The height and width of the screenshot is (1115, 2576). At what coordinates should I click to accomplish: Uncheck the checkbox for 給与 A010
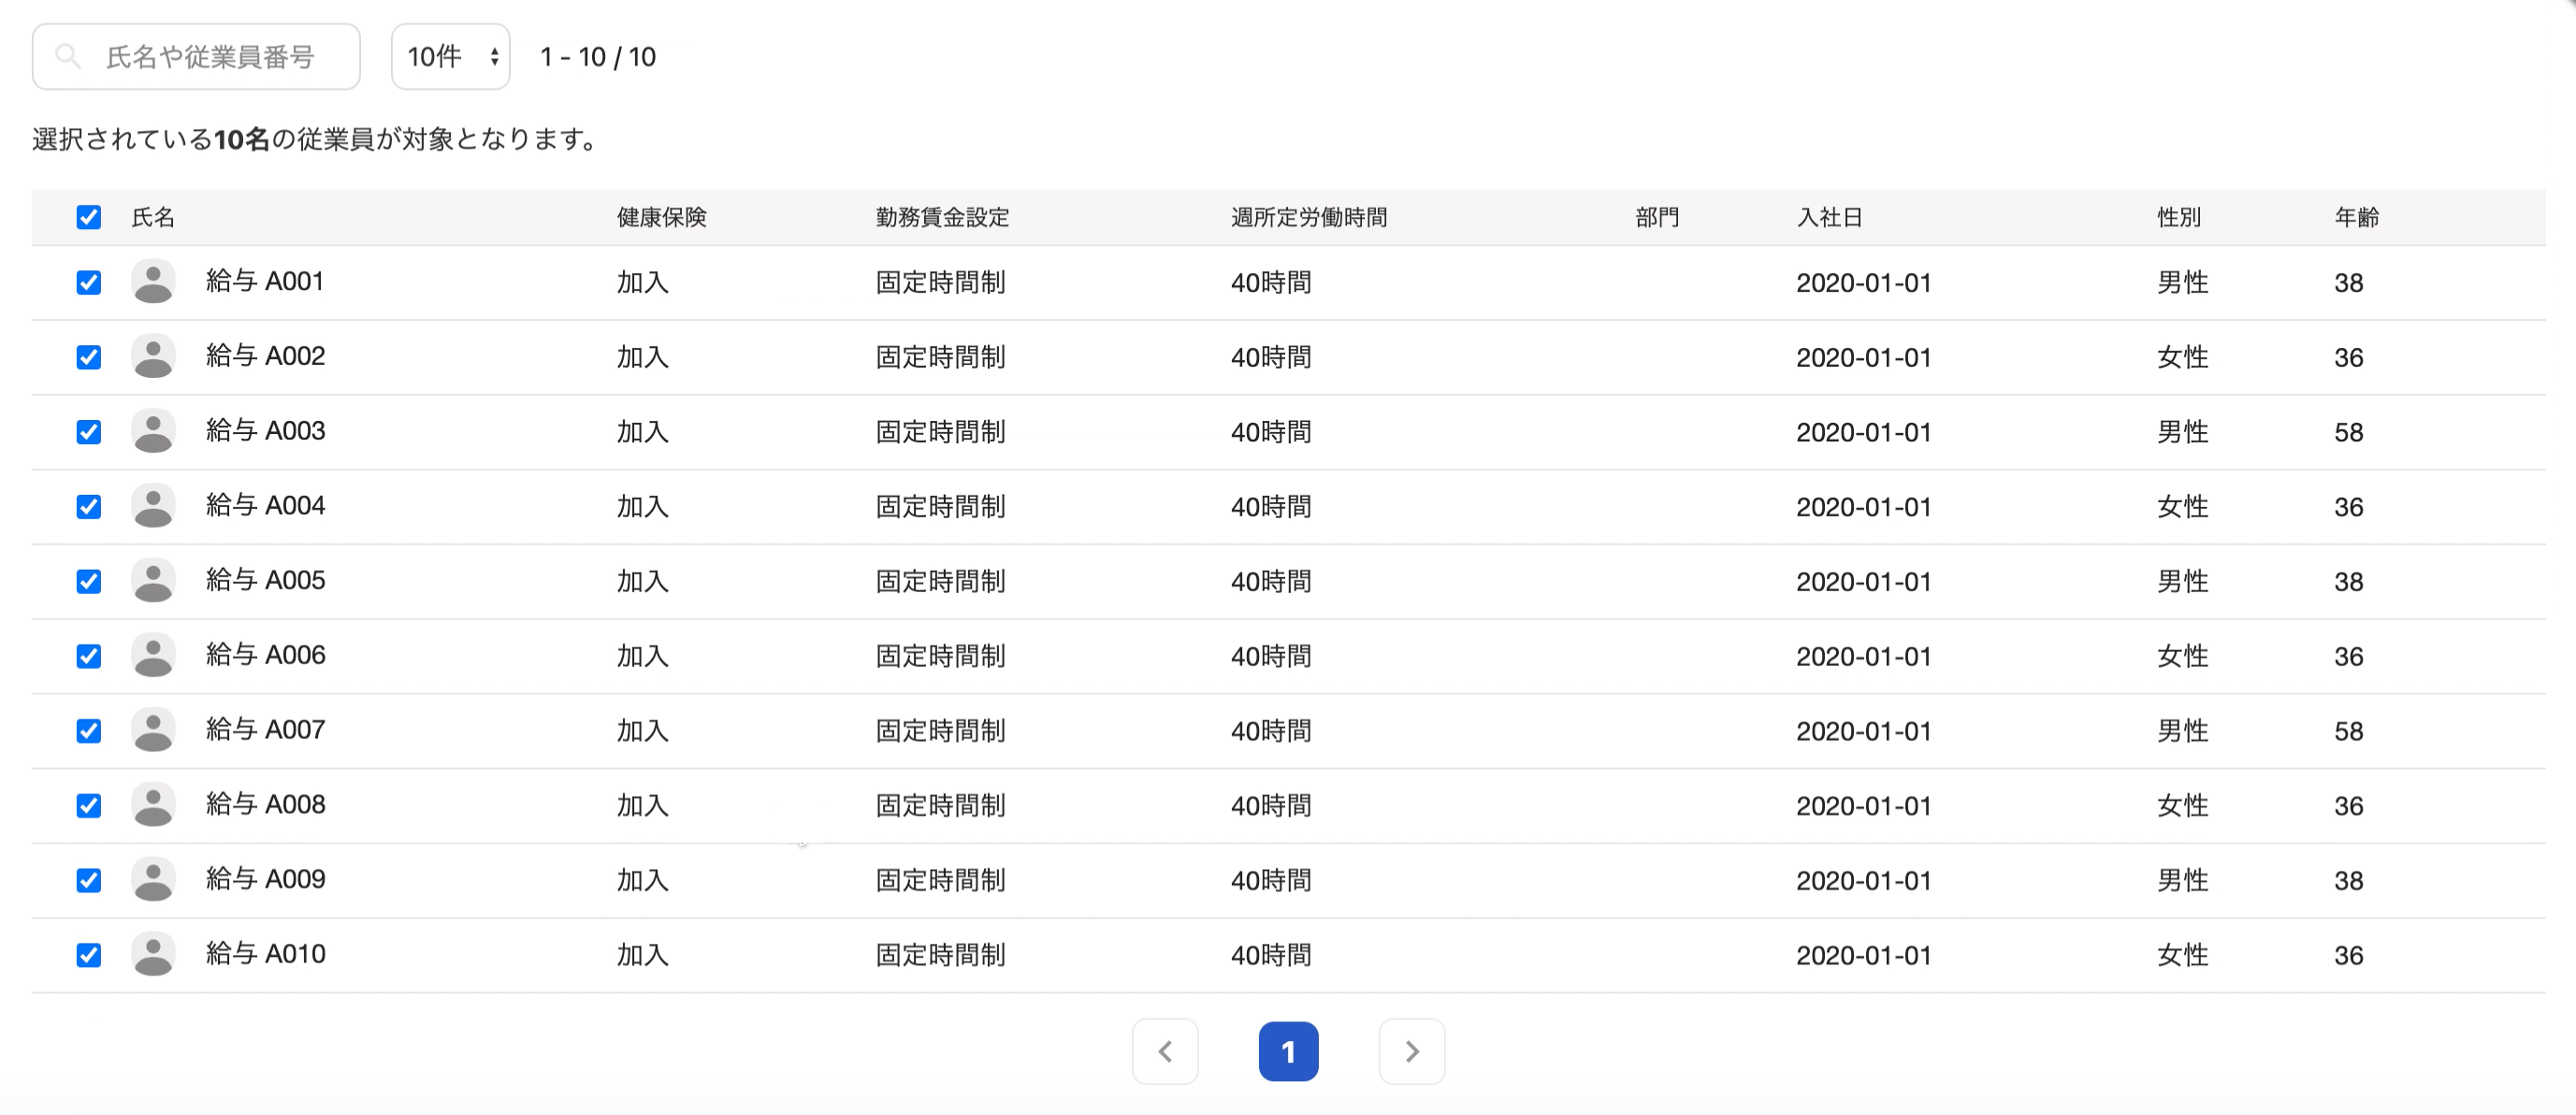click(89, 955)
